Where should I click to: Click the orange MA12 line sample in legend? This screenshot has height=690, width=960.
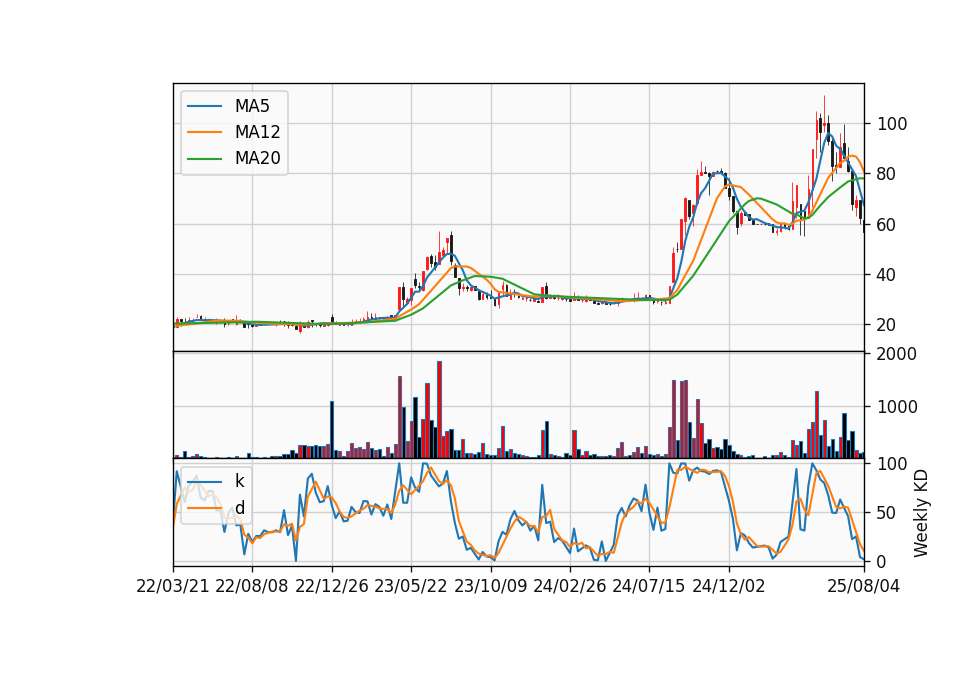click(204, 132)
